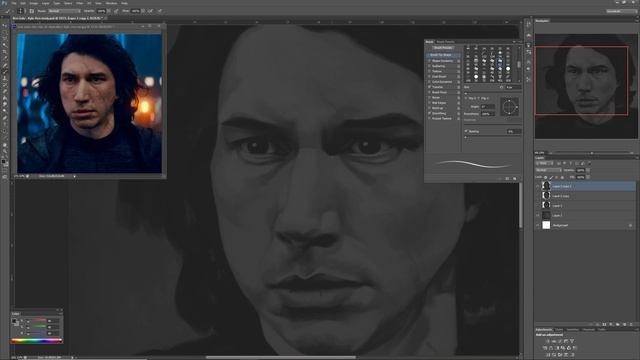Add Curves adjustment
This screenshot has height=360, width=640.
560,341
